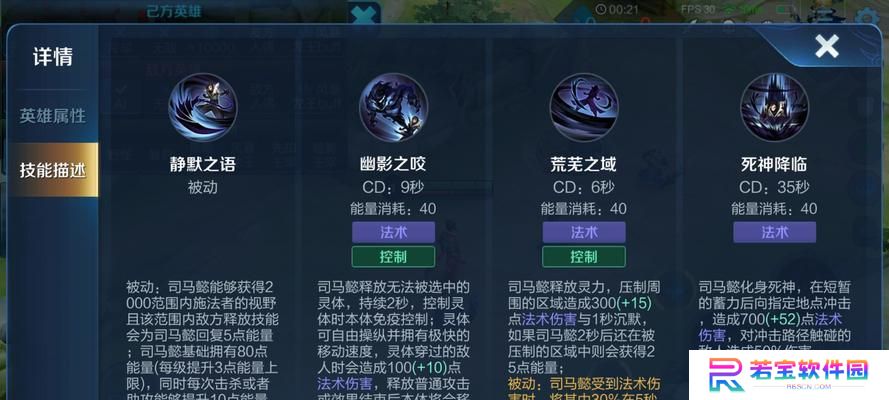Click the 若宝软件园 logo icon

click(726, 374)
